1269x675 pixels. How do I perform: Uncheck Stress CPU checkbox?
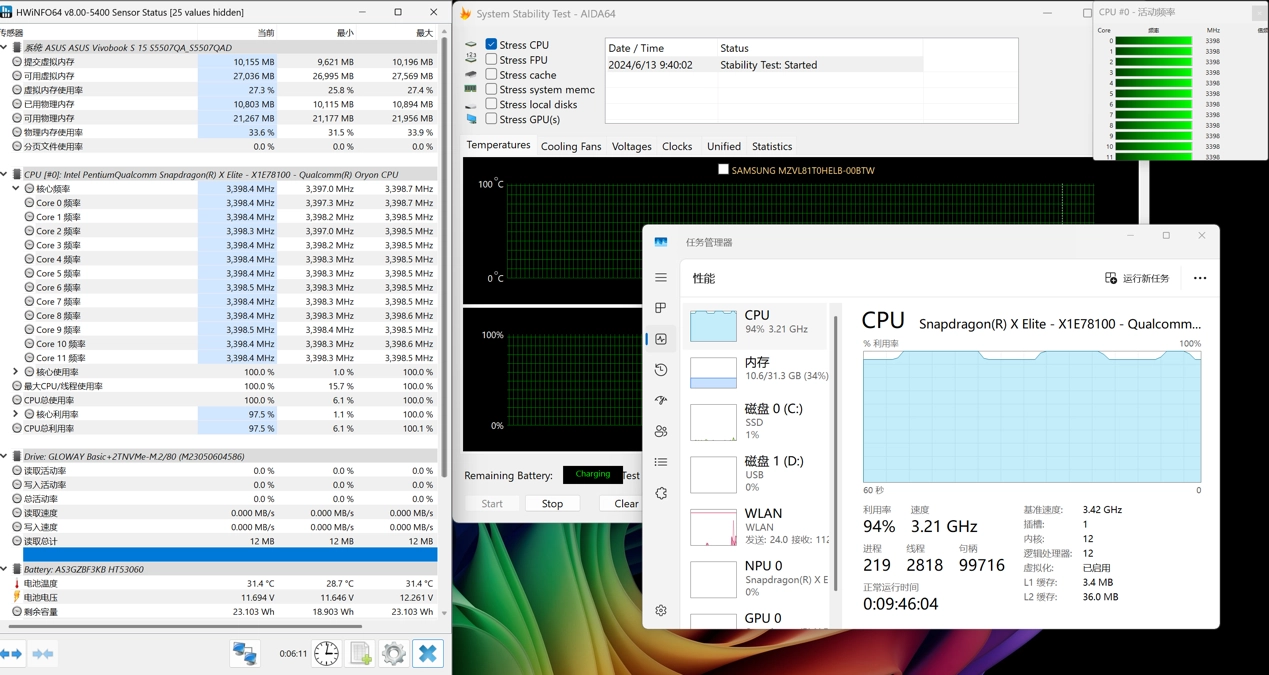pyautogui.click(x=491, y=45)
